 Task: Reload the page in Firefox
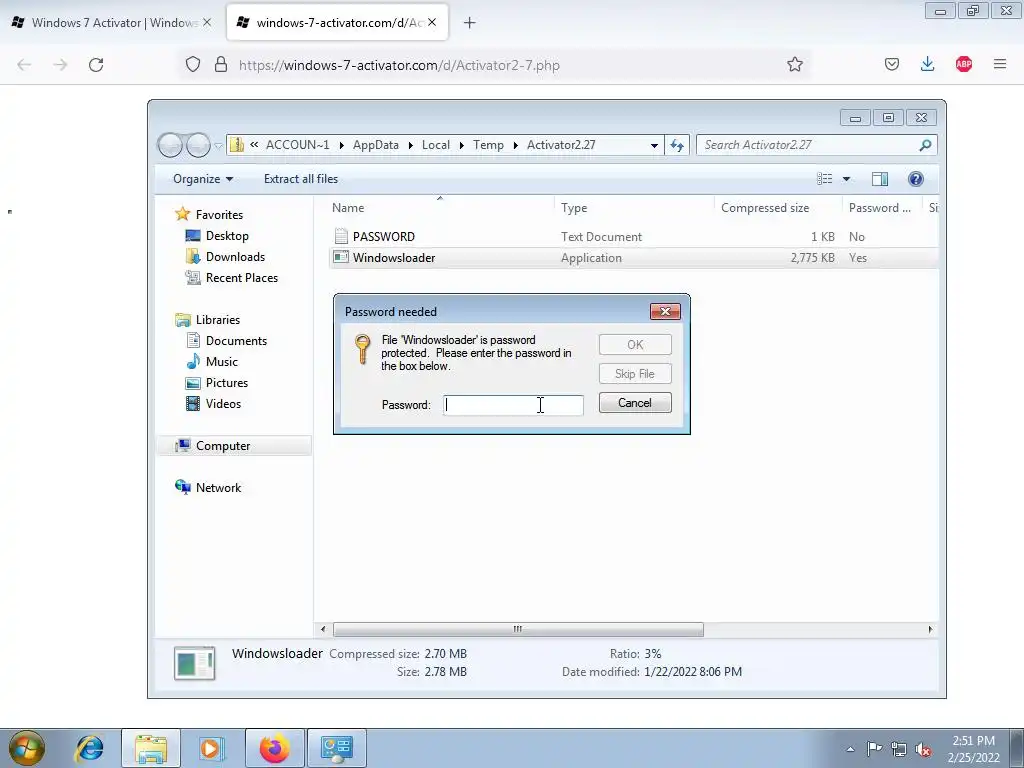click(96, 65)
